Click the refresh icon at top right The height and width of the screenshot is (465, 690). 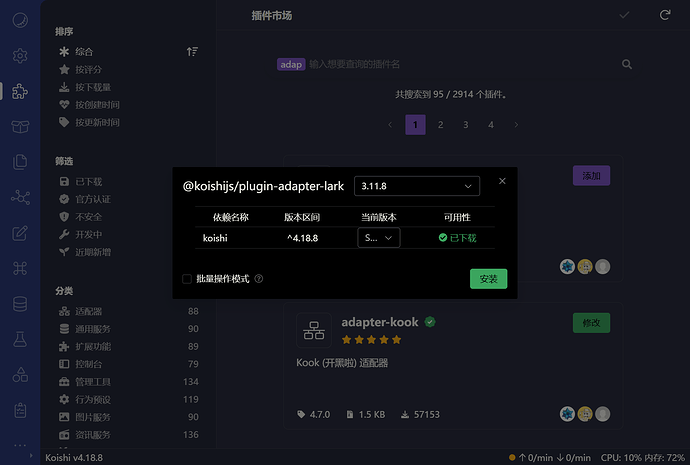pos(664,15)
